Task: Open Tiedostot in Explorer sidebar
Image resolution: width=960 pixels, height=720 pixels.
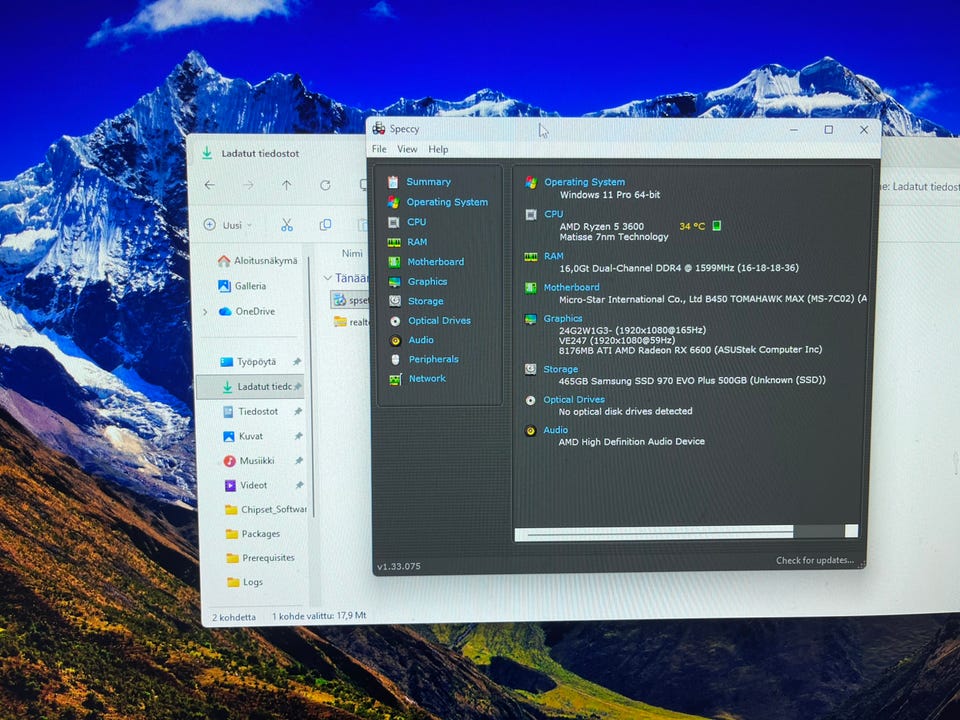Action: pos(251,411)
